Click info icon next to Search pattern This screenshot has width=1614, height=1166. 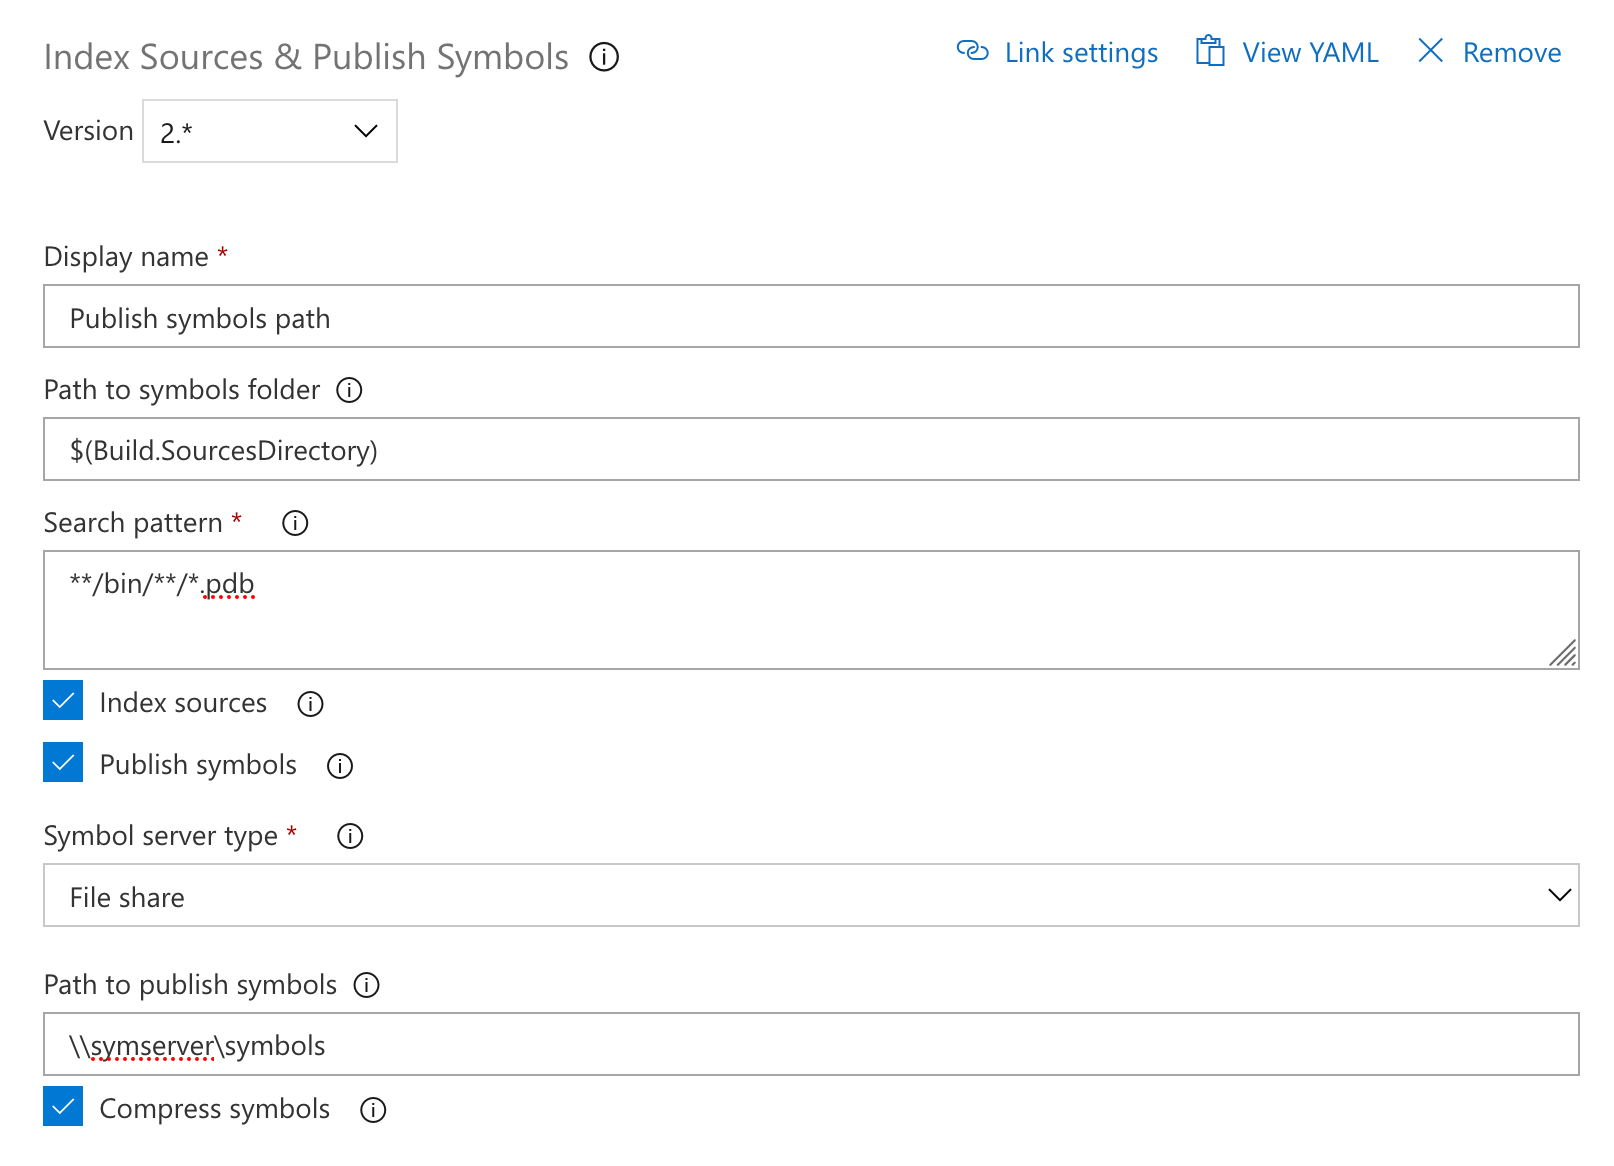[x=295, y=523]
